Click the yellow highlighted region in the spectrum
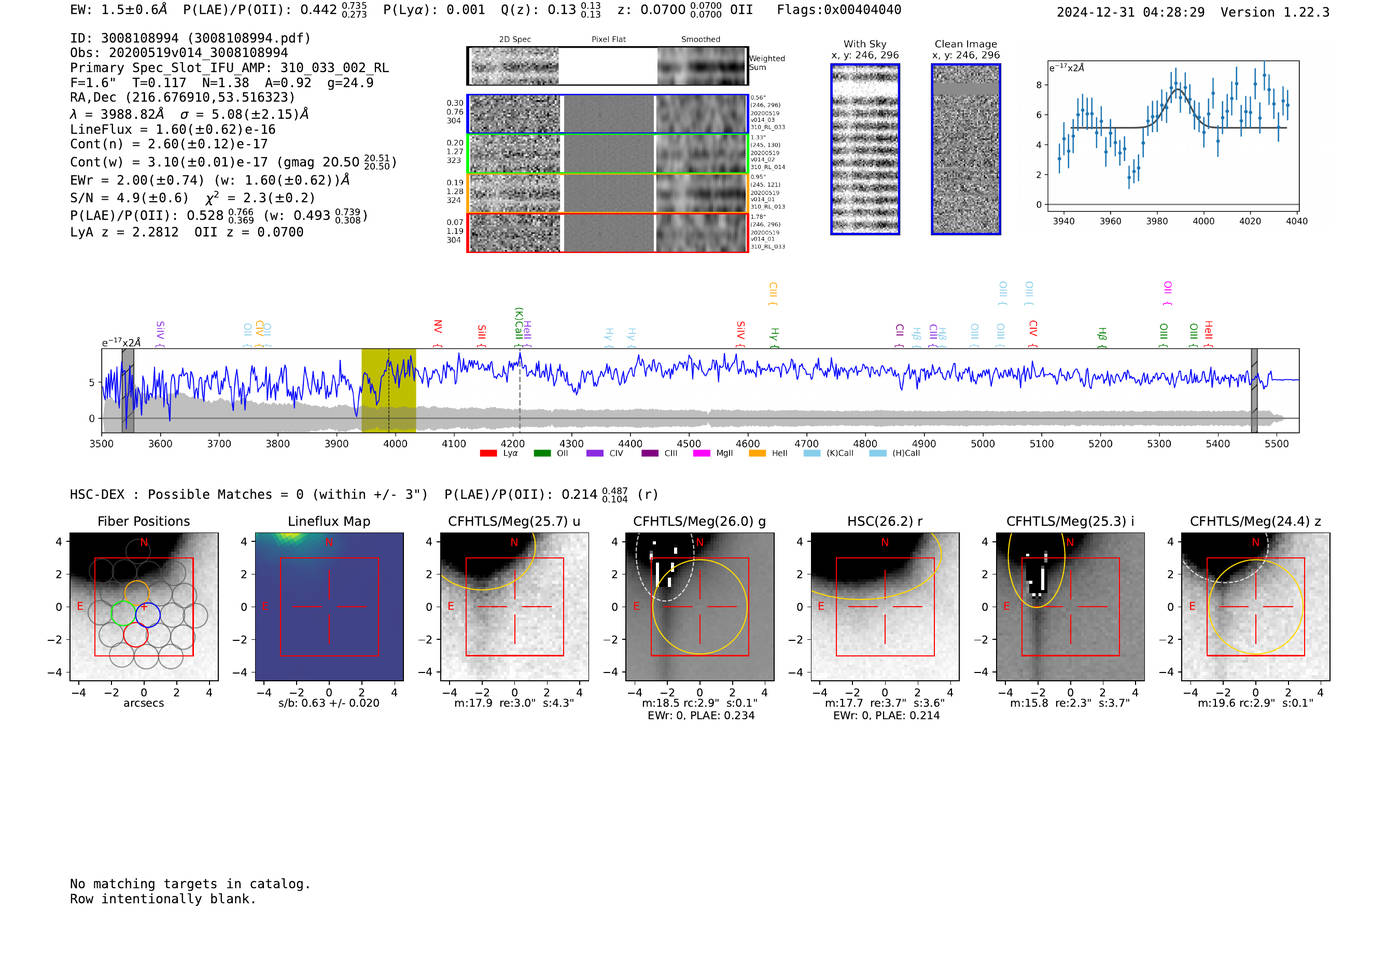1400x953 pixels. [x=388, y=390]
